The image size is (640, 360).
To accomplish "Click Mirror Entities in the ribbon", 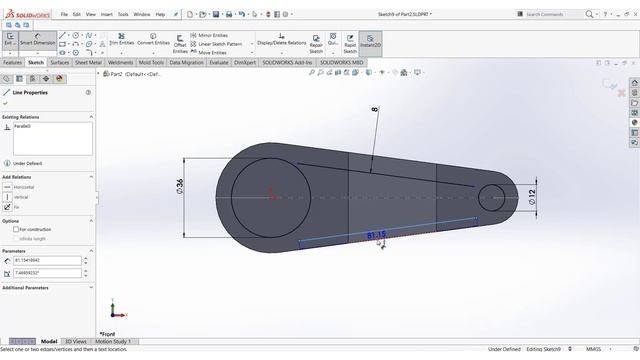I will coord(209,36).
